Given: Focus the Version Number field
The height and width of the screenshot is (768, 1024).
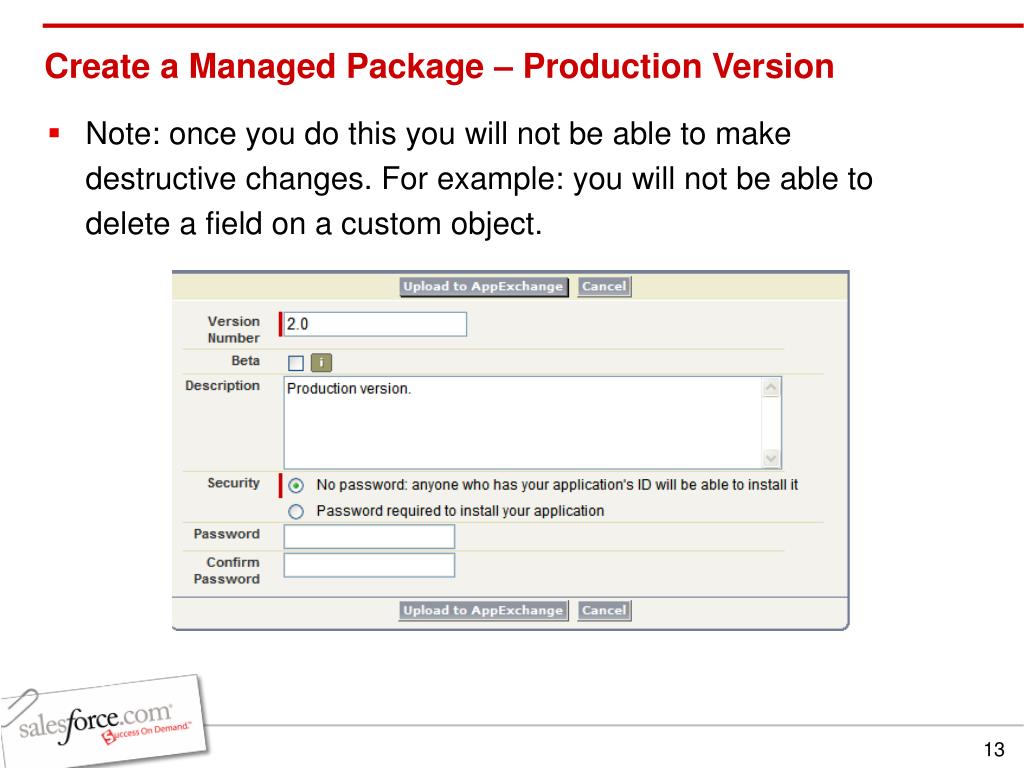Looking at the screenshot, I should pos(376,324).
